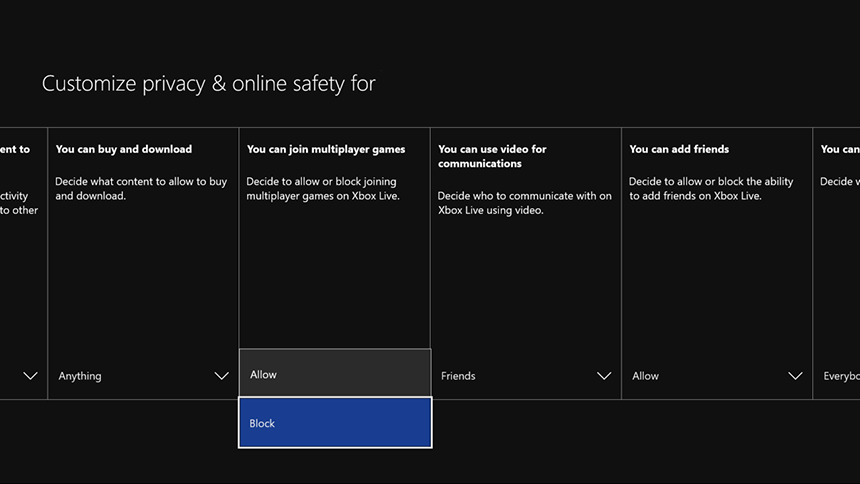860x484 pixels.
Task: Click the cut-off card heading at far right
Action: (x=840, y=149)
